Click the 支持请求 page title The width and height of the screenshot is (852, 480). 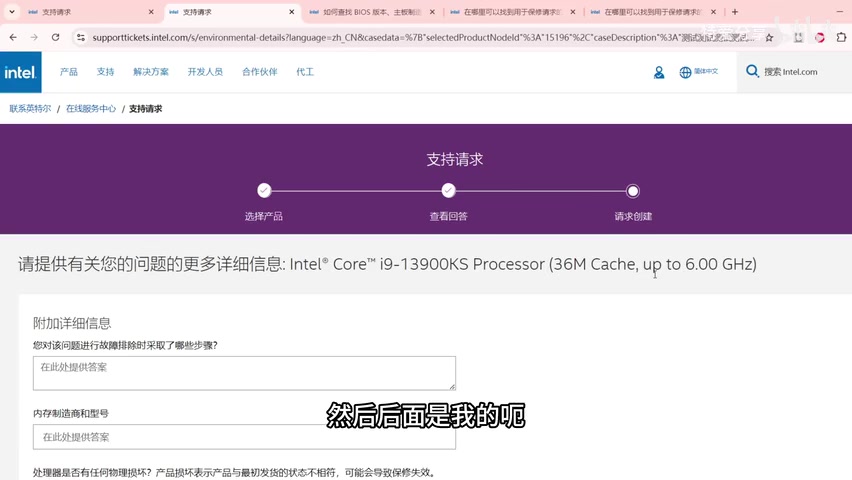pyautogui.click(x=455, y=159)
